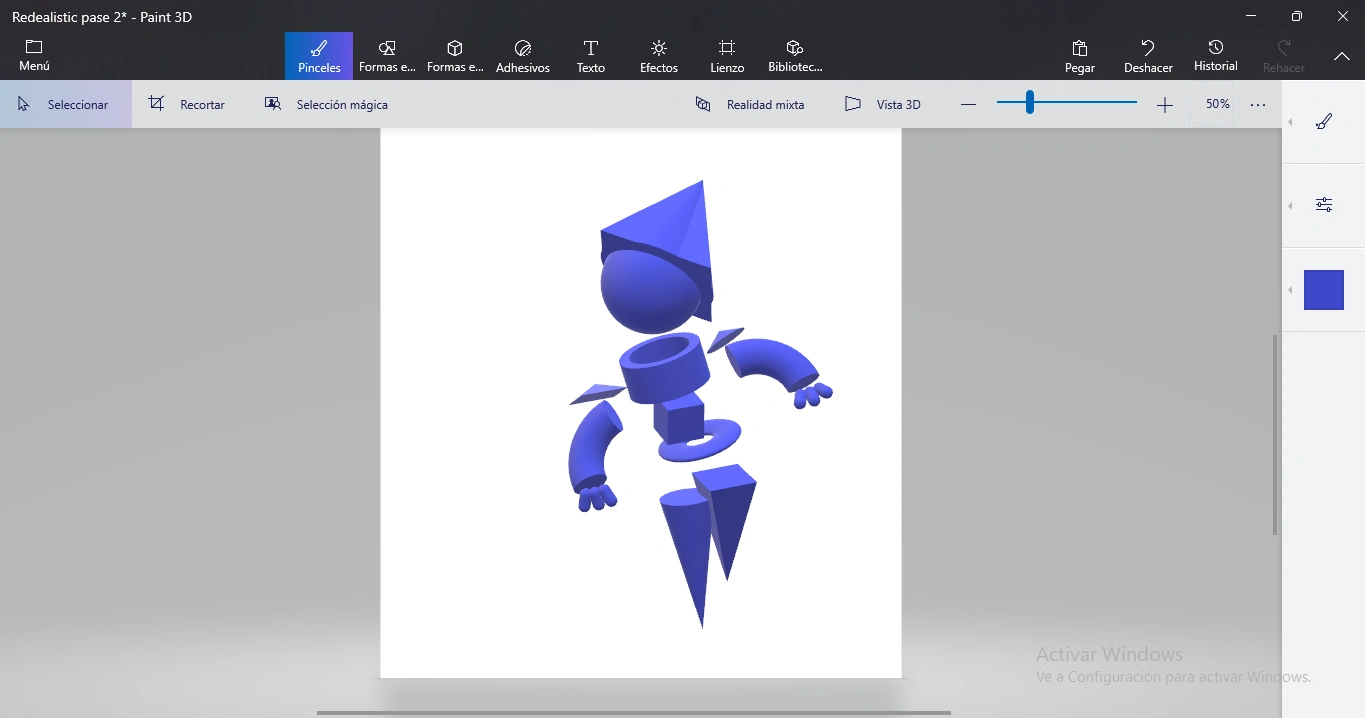Open the Menú file menu
Image resolution: width=1365 pixels, height=718 pixels.
click(34, 56)
